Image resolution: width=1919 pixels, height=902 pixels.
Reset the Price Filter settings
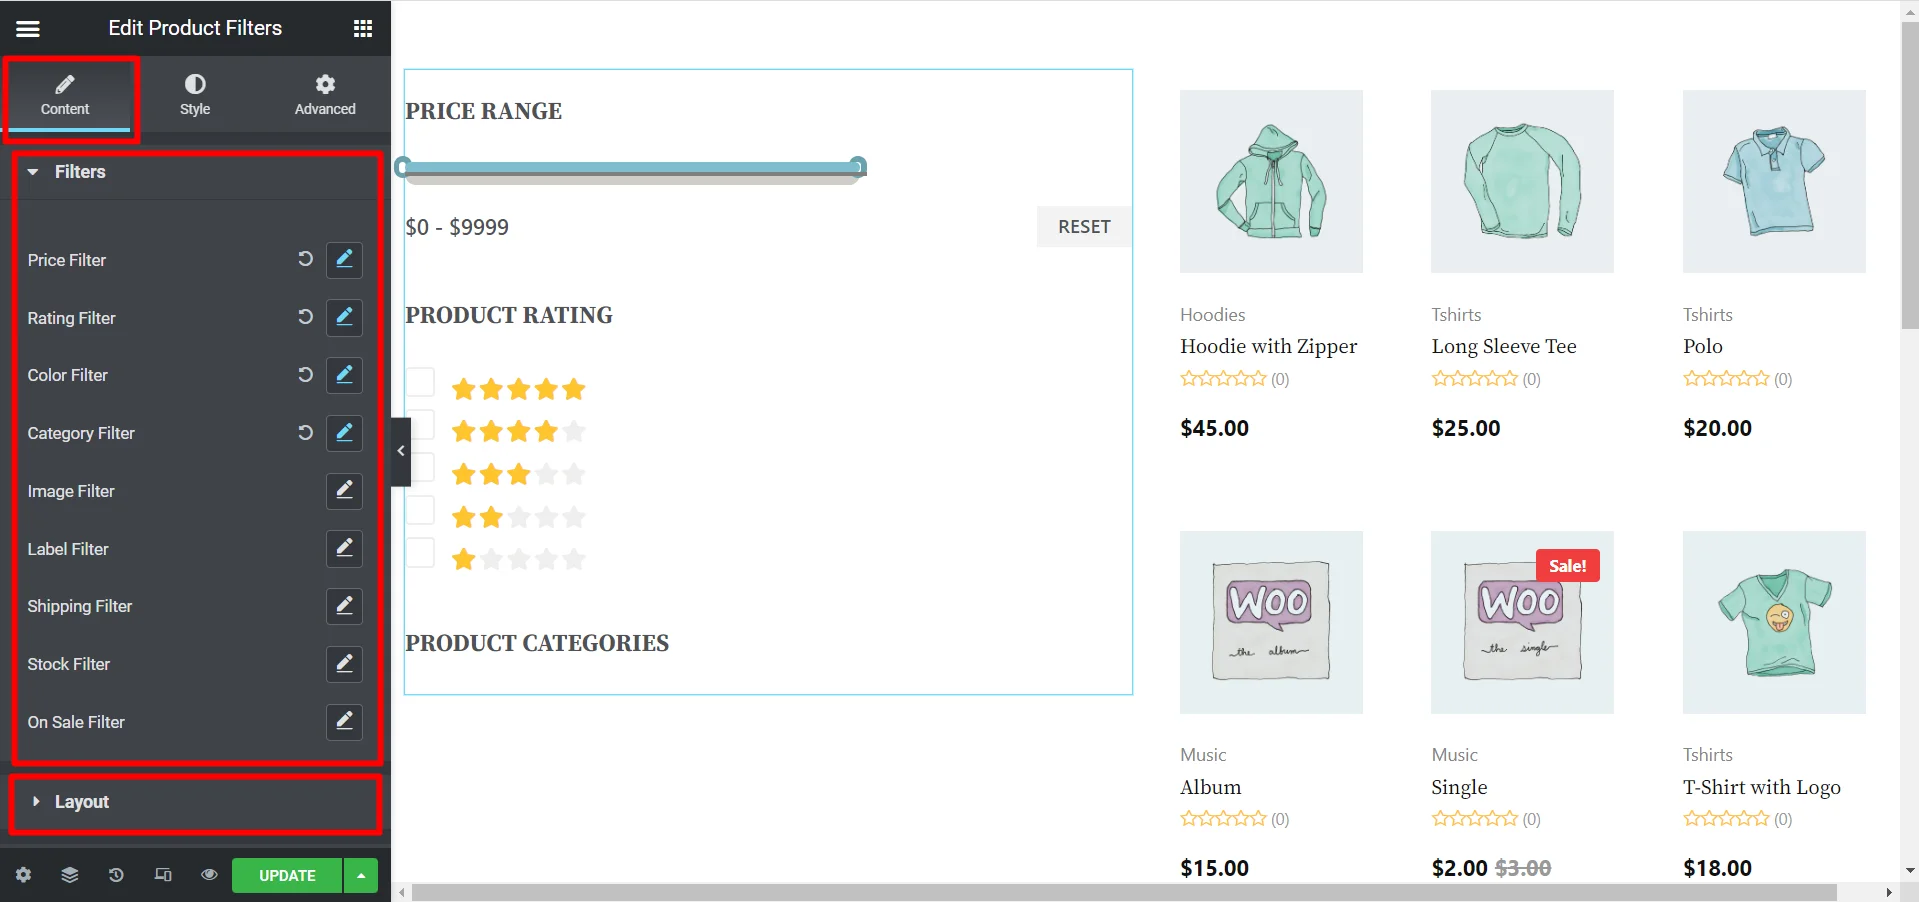305,259
